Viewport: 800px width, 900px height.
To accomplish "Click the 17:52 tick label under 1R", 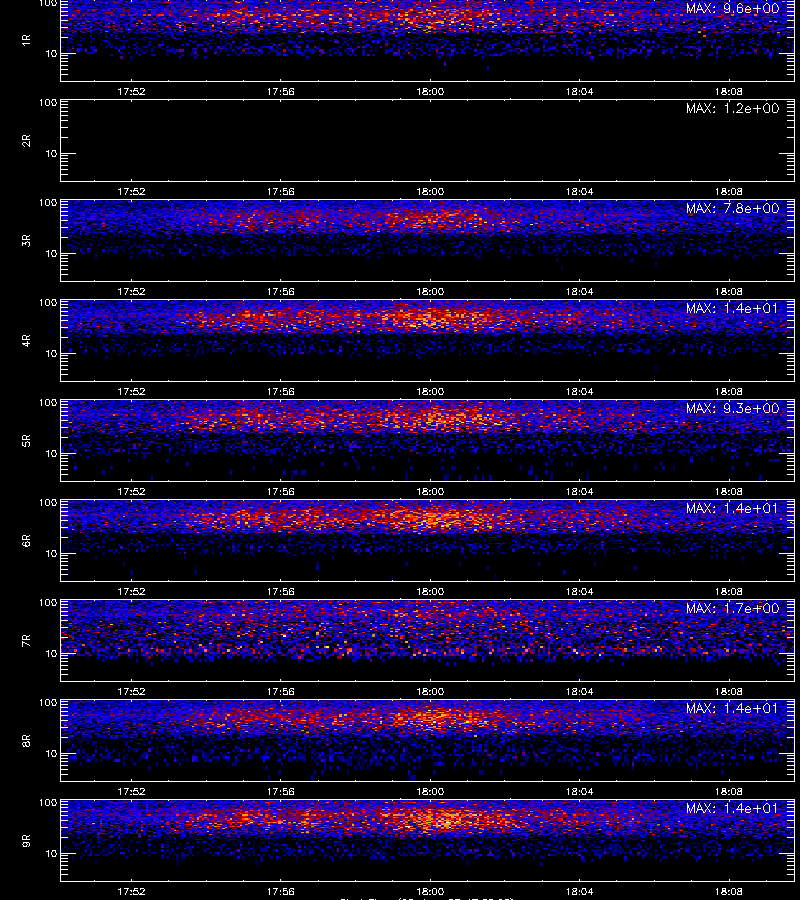I will [x=131, y=91].
